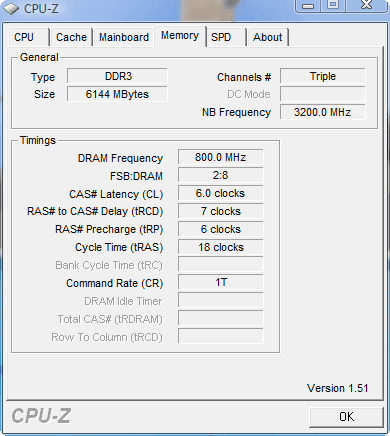
Task: Click the tRP value 6 clocks
Action: [221, 229]
